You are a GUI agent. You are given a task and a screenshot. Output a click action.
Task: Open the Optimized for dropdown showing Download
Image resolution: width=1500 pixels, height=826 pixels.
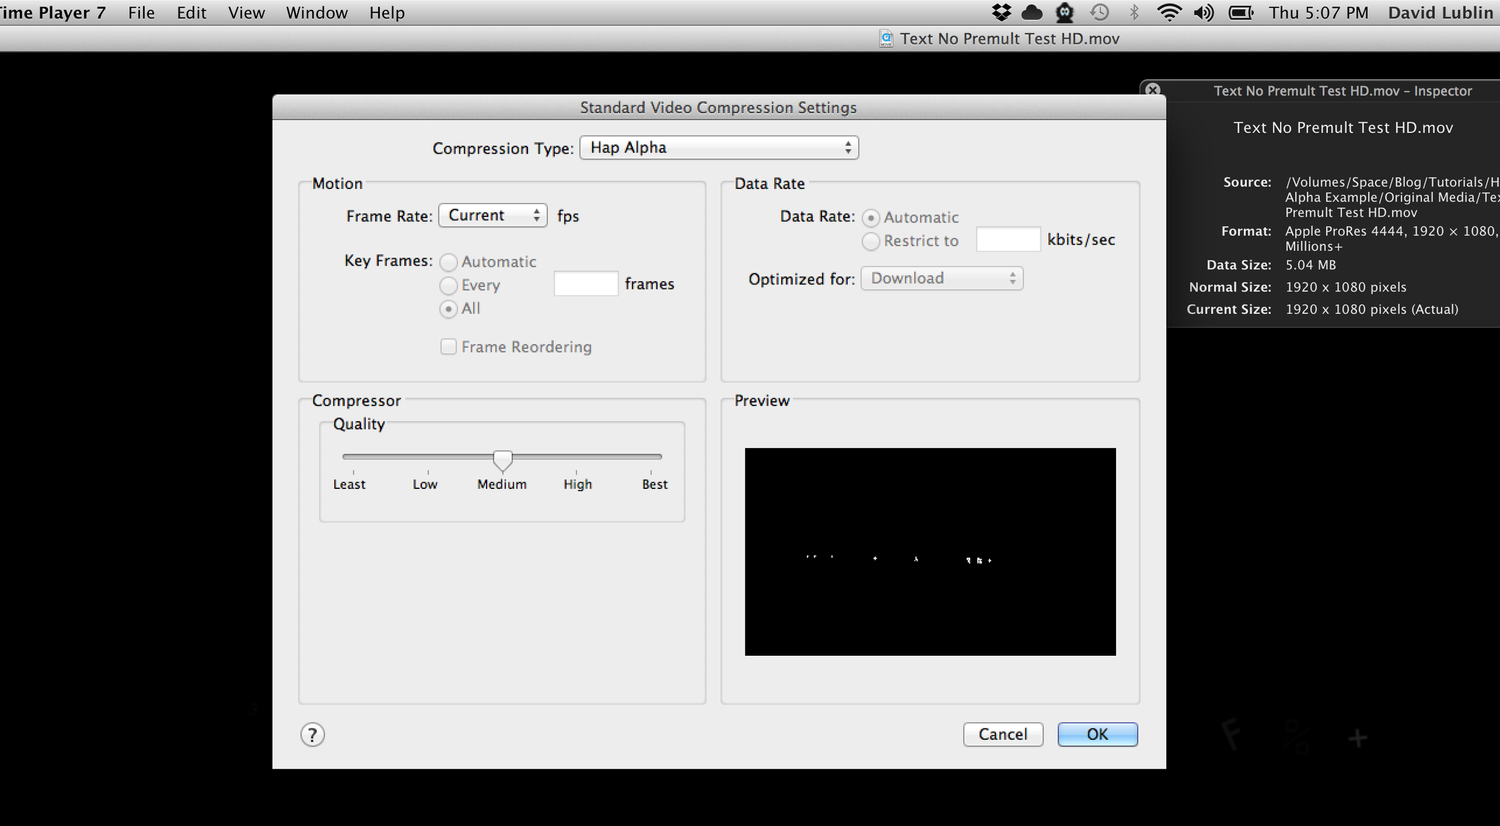(x=940, y=278)
